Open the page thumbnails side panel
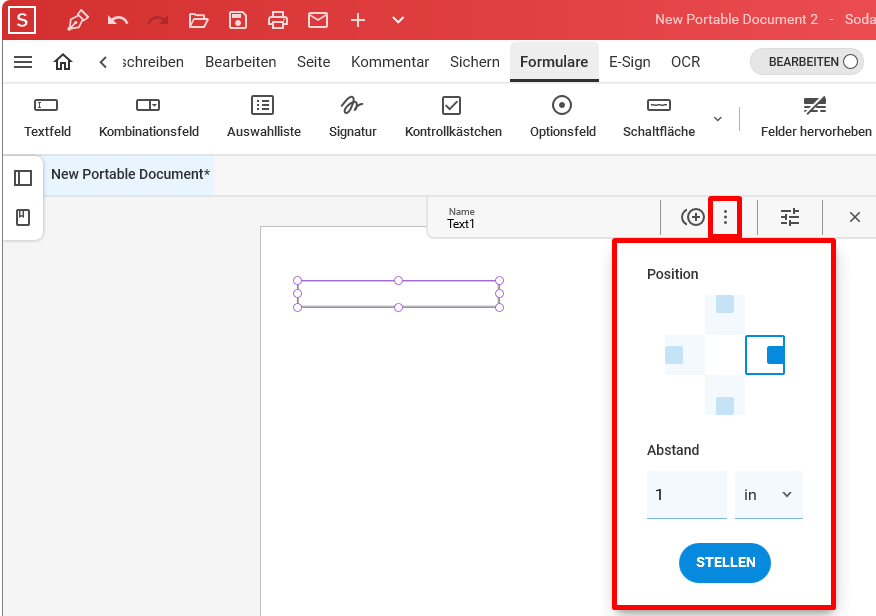 point(23,178)
